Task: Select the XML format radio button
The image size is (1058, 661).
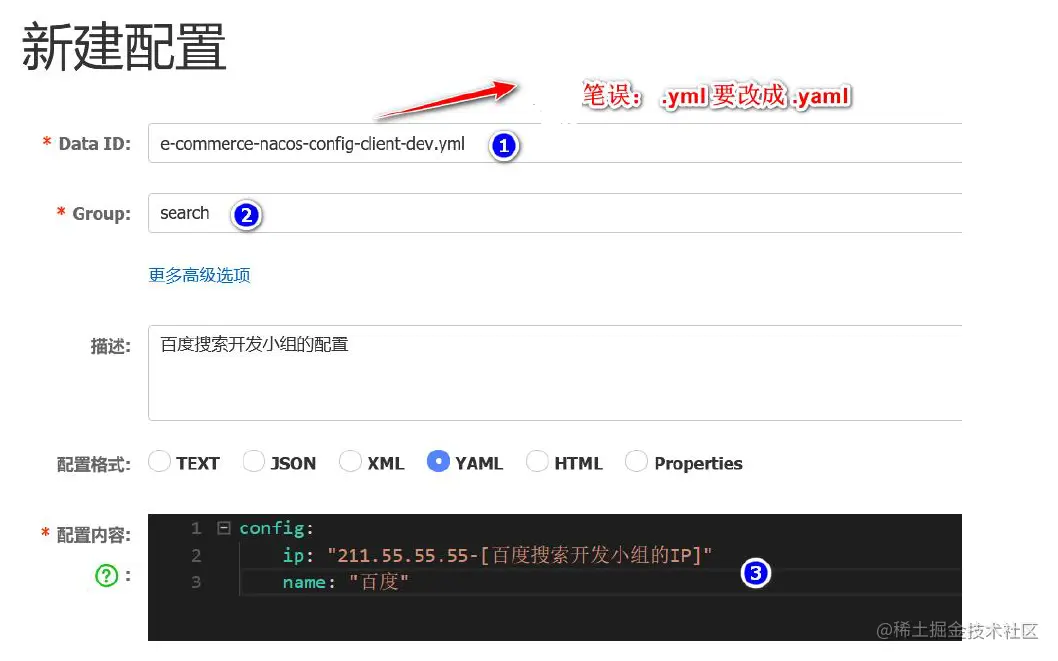Action: (x=350, y=462)
